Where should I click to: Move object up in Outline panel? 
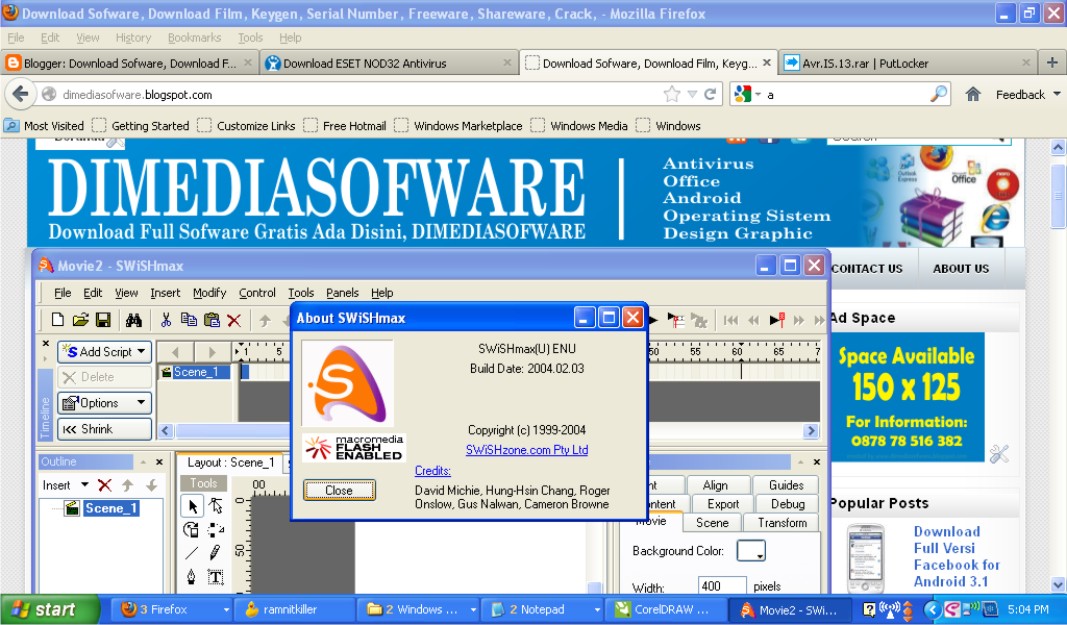click(128, 485)
